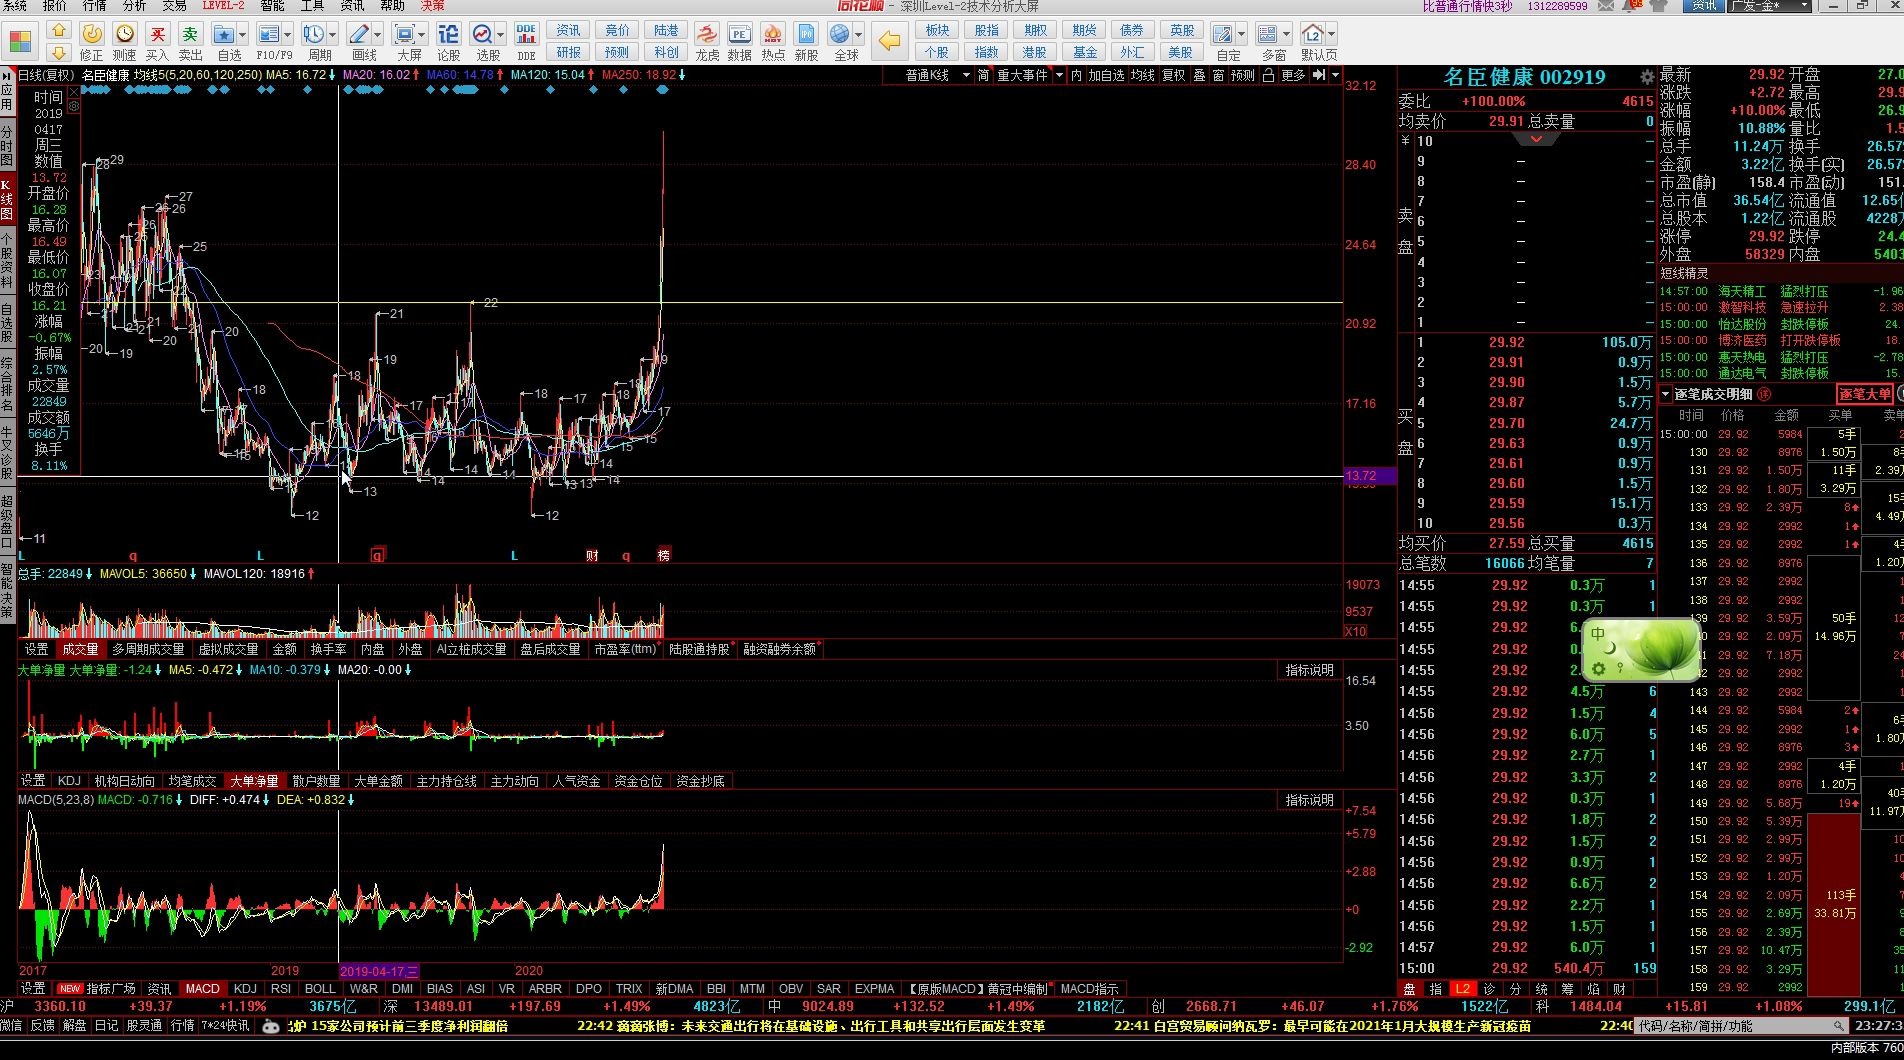This screenshot has height=1060, width=1904.
Task: Click the four-color home grid icon
Action: [21, 42]
